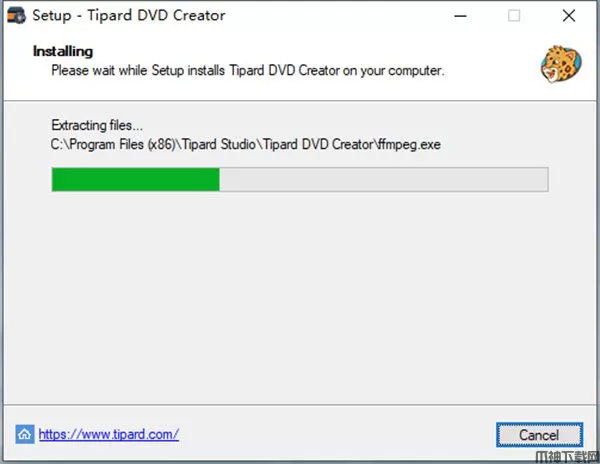Click the empty gray area below the progress bar
Viewport: 600px width, 464px height.
click(x=300, y=298)
